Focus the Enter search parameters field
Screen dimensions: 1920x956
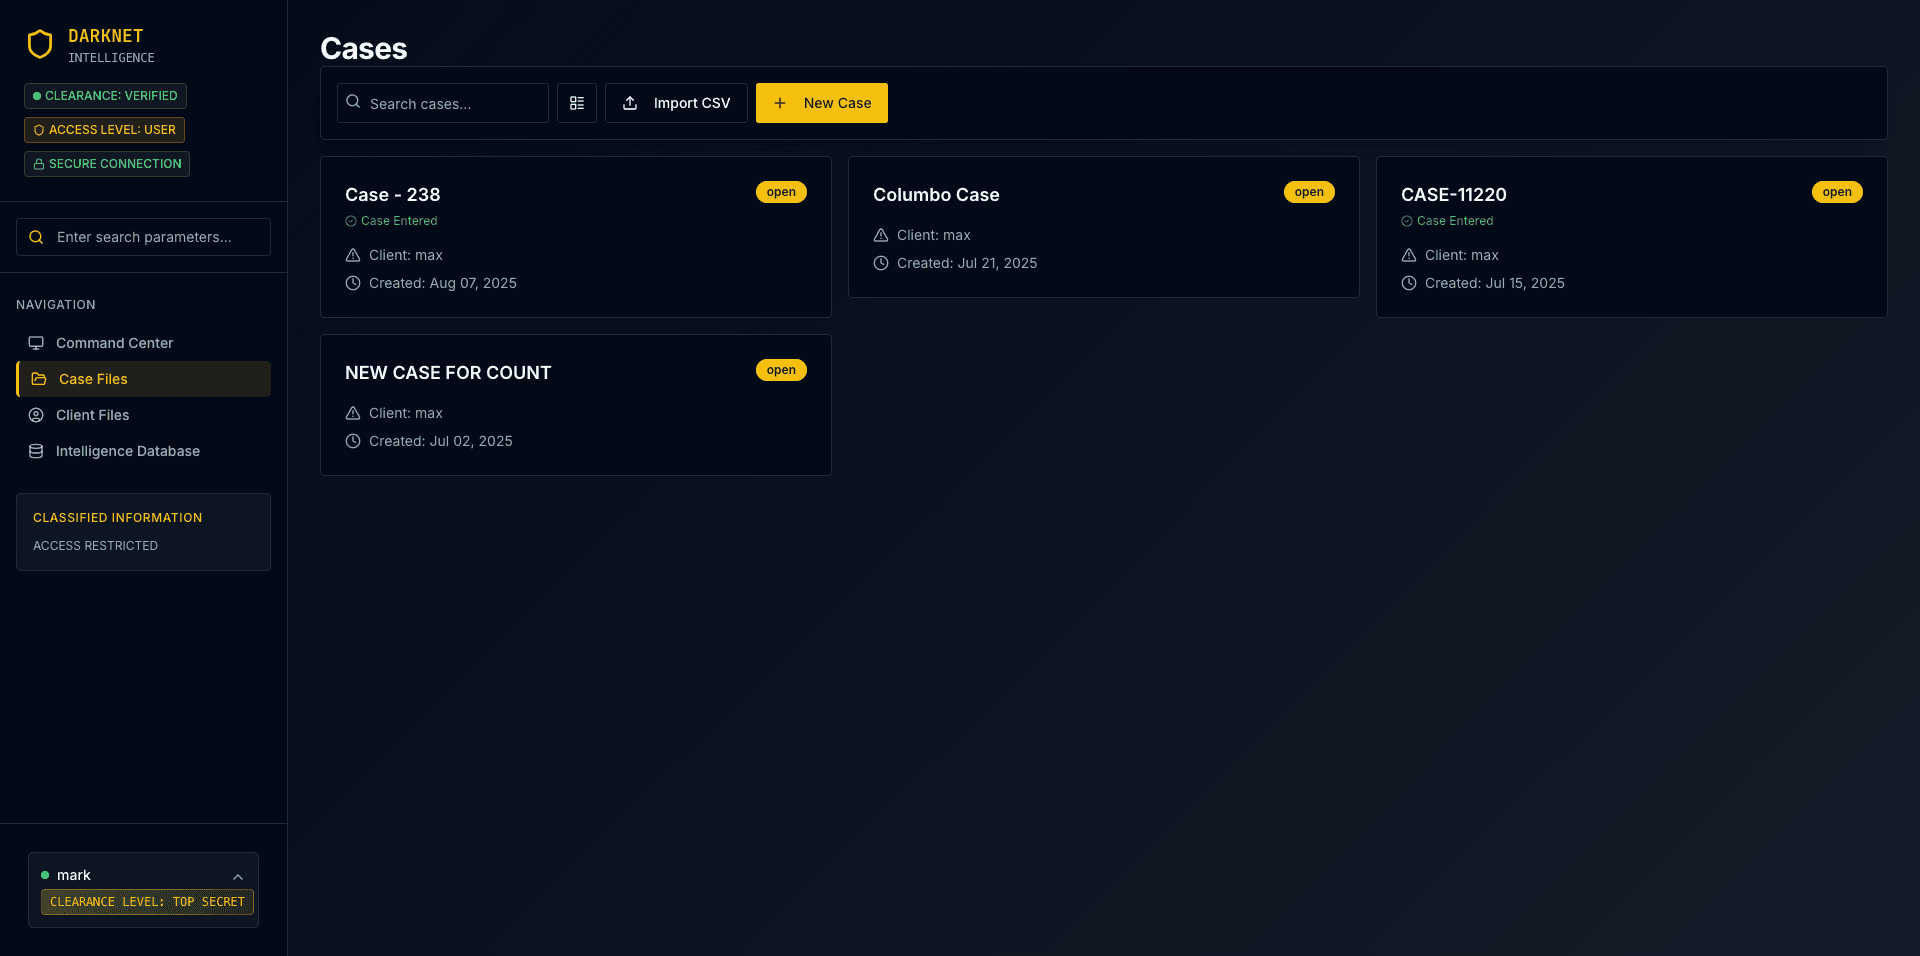tap(143, 237)
